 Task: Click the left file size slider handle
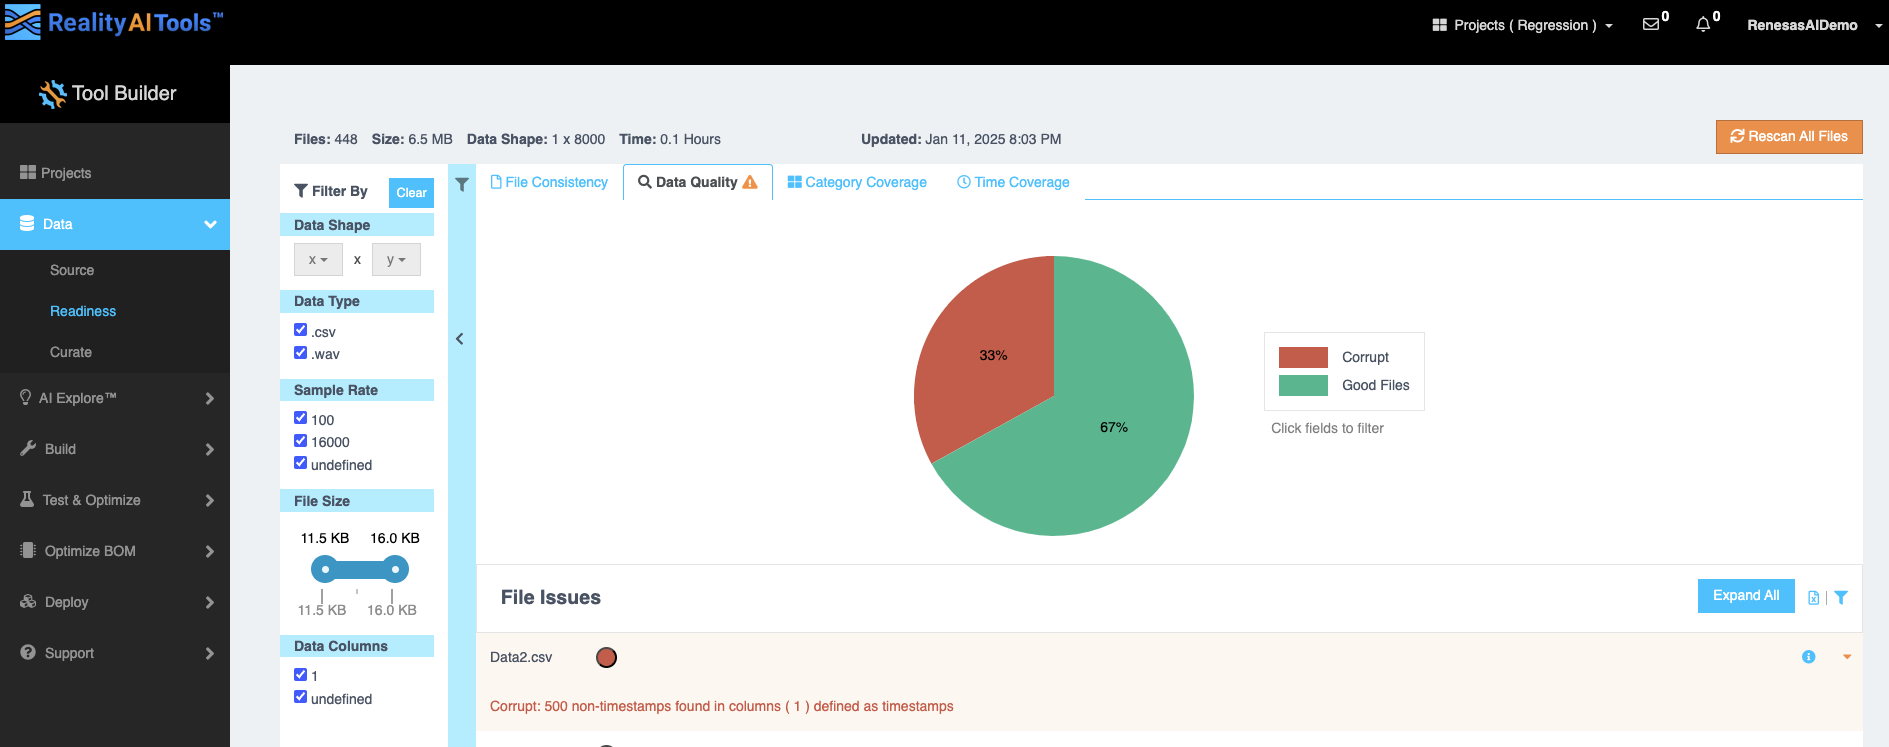pyautogui.click(x=325, y=569)
